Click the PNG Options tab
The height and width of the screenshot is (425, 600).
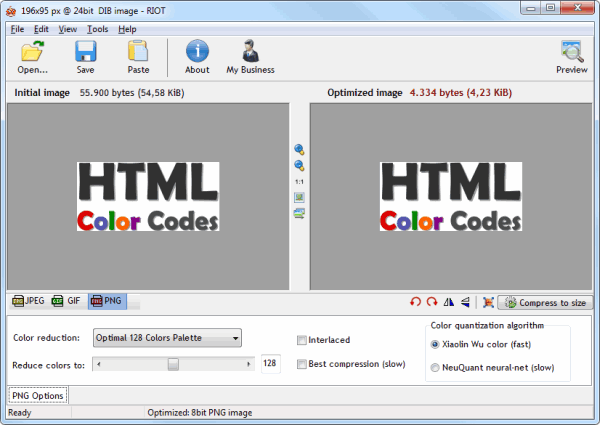pyautogui.click(x=38, y=396)
